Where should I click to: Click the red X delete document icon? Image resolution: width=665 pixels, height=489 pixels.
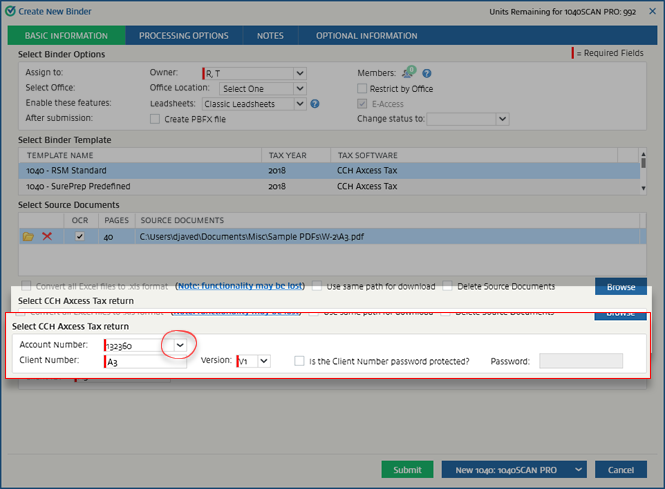[47, 236]
